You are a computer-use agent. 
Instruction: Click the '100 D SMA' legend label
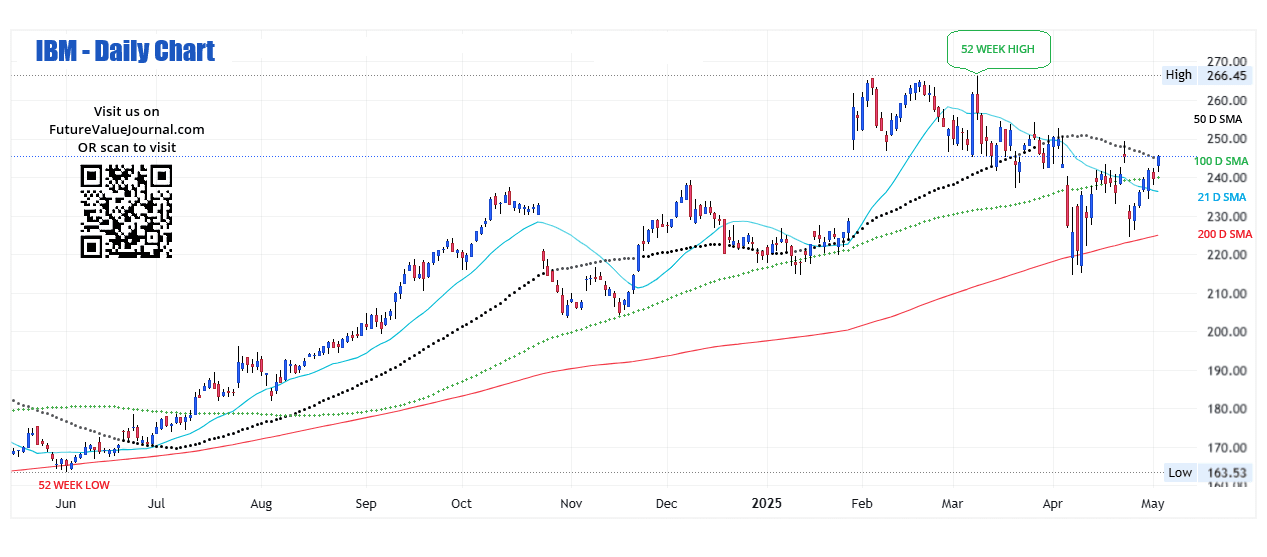click(x=1221, y=161)
